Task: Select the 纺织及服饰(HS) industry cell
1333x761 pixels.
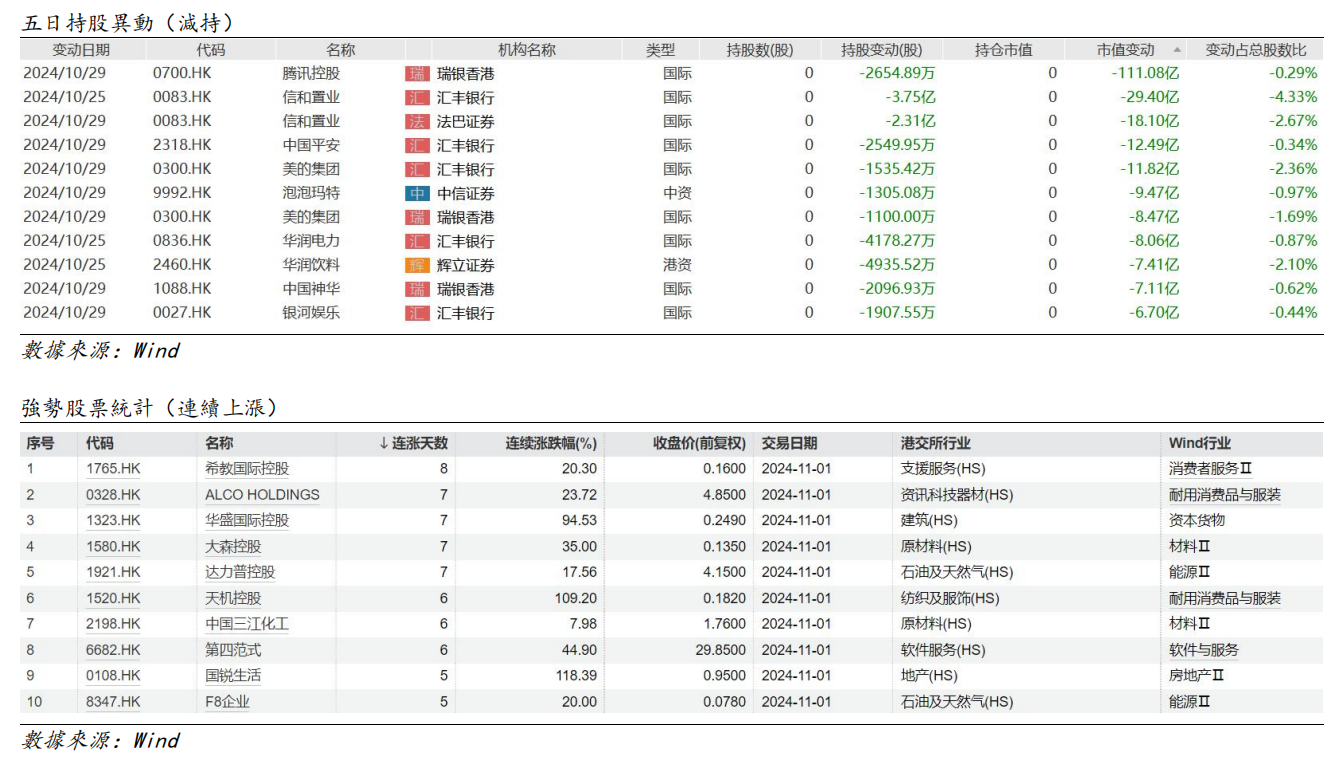Action: point(950,598)
